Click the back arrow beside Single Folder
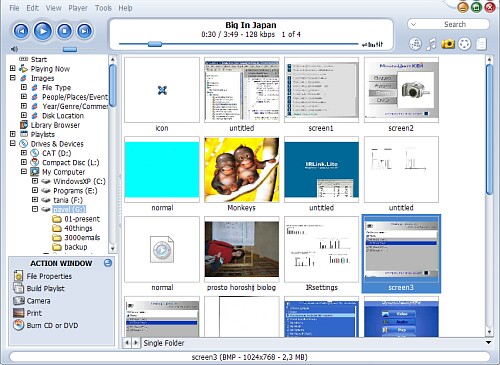 coord(127,343)
